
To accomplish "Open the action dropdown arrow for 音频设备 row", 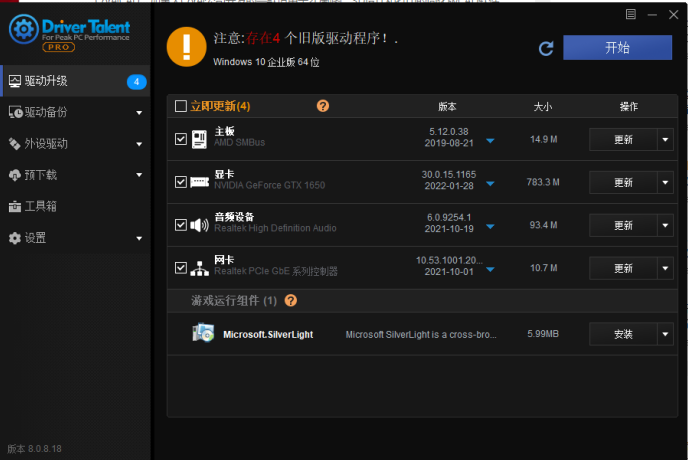I will 665,225.
